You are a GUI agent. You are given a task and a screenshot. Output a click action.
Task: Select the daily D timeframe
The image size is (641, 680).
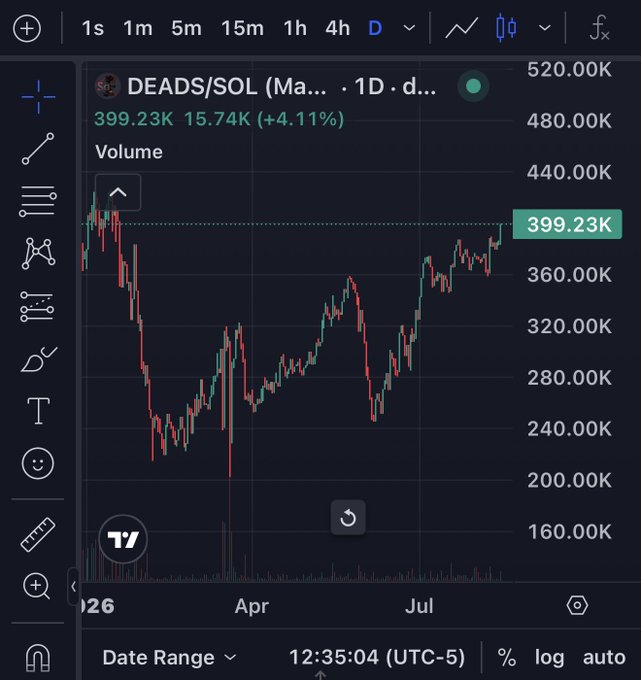[375, 29]
